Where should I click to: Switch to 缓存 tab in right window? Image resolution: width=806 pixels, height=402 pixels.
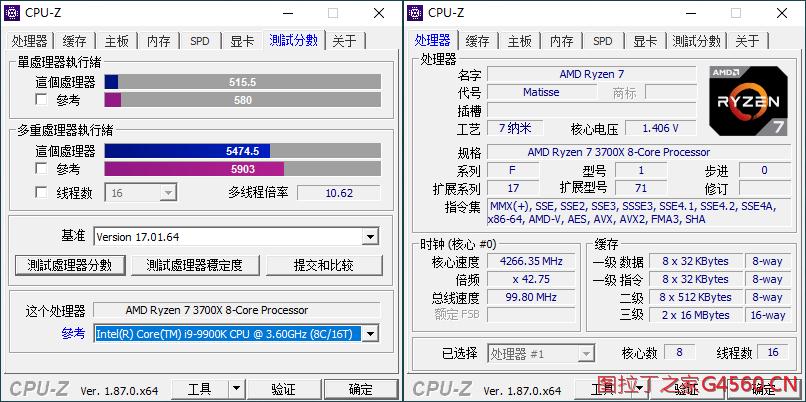coord(478,41)
